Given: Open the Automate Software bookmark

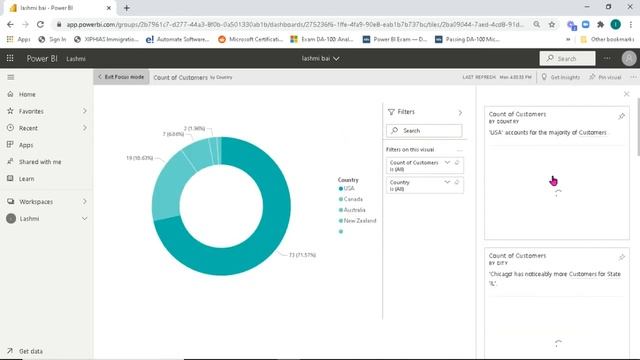Looking at the screenshot, I should 178,39.
